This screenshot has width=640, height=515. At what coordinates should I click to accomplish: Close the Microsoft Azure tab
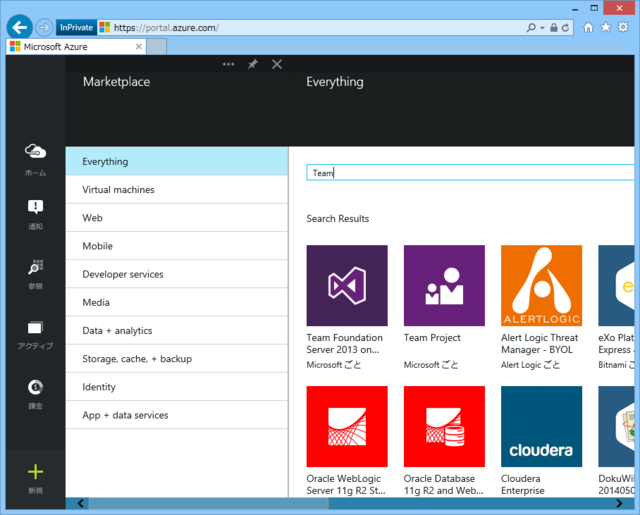click(x=139, y=47)
